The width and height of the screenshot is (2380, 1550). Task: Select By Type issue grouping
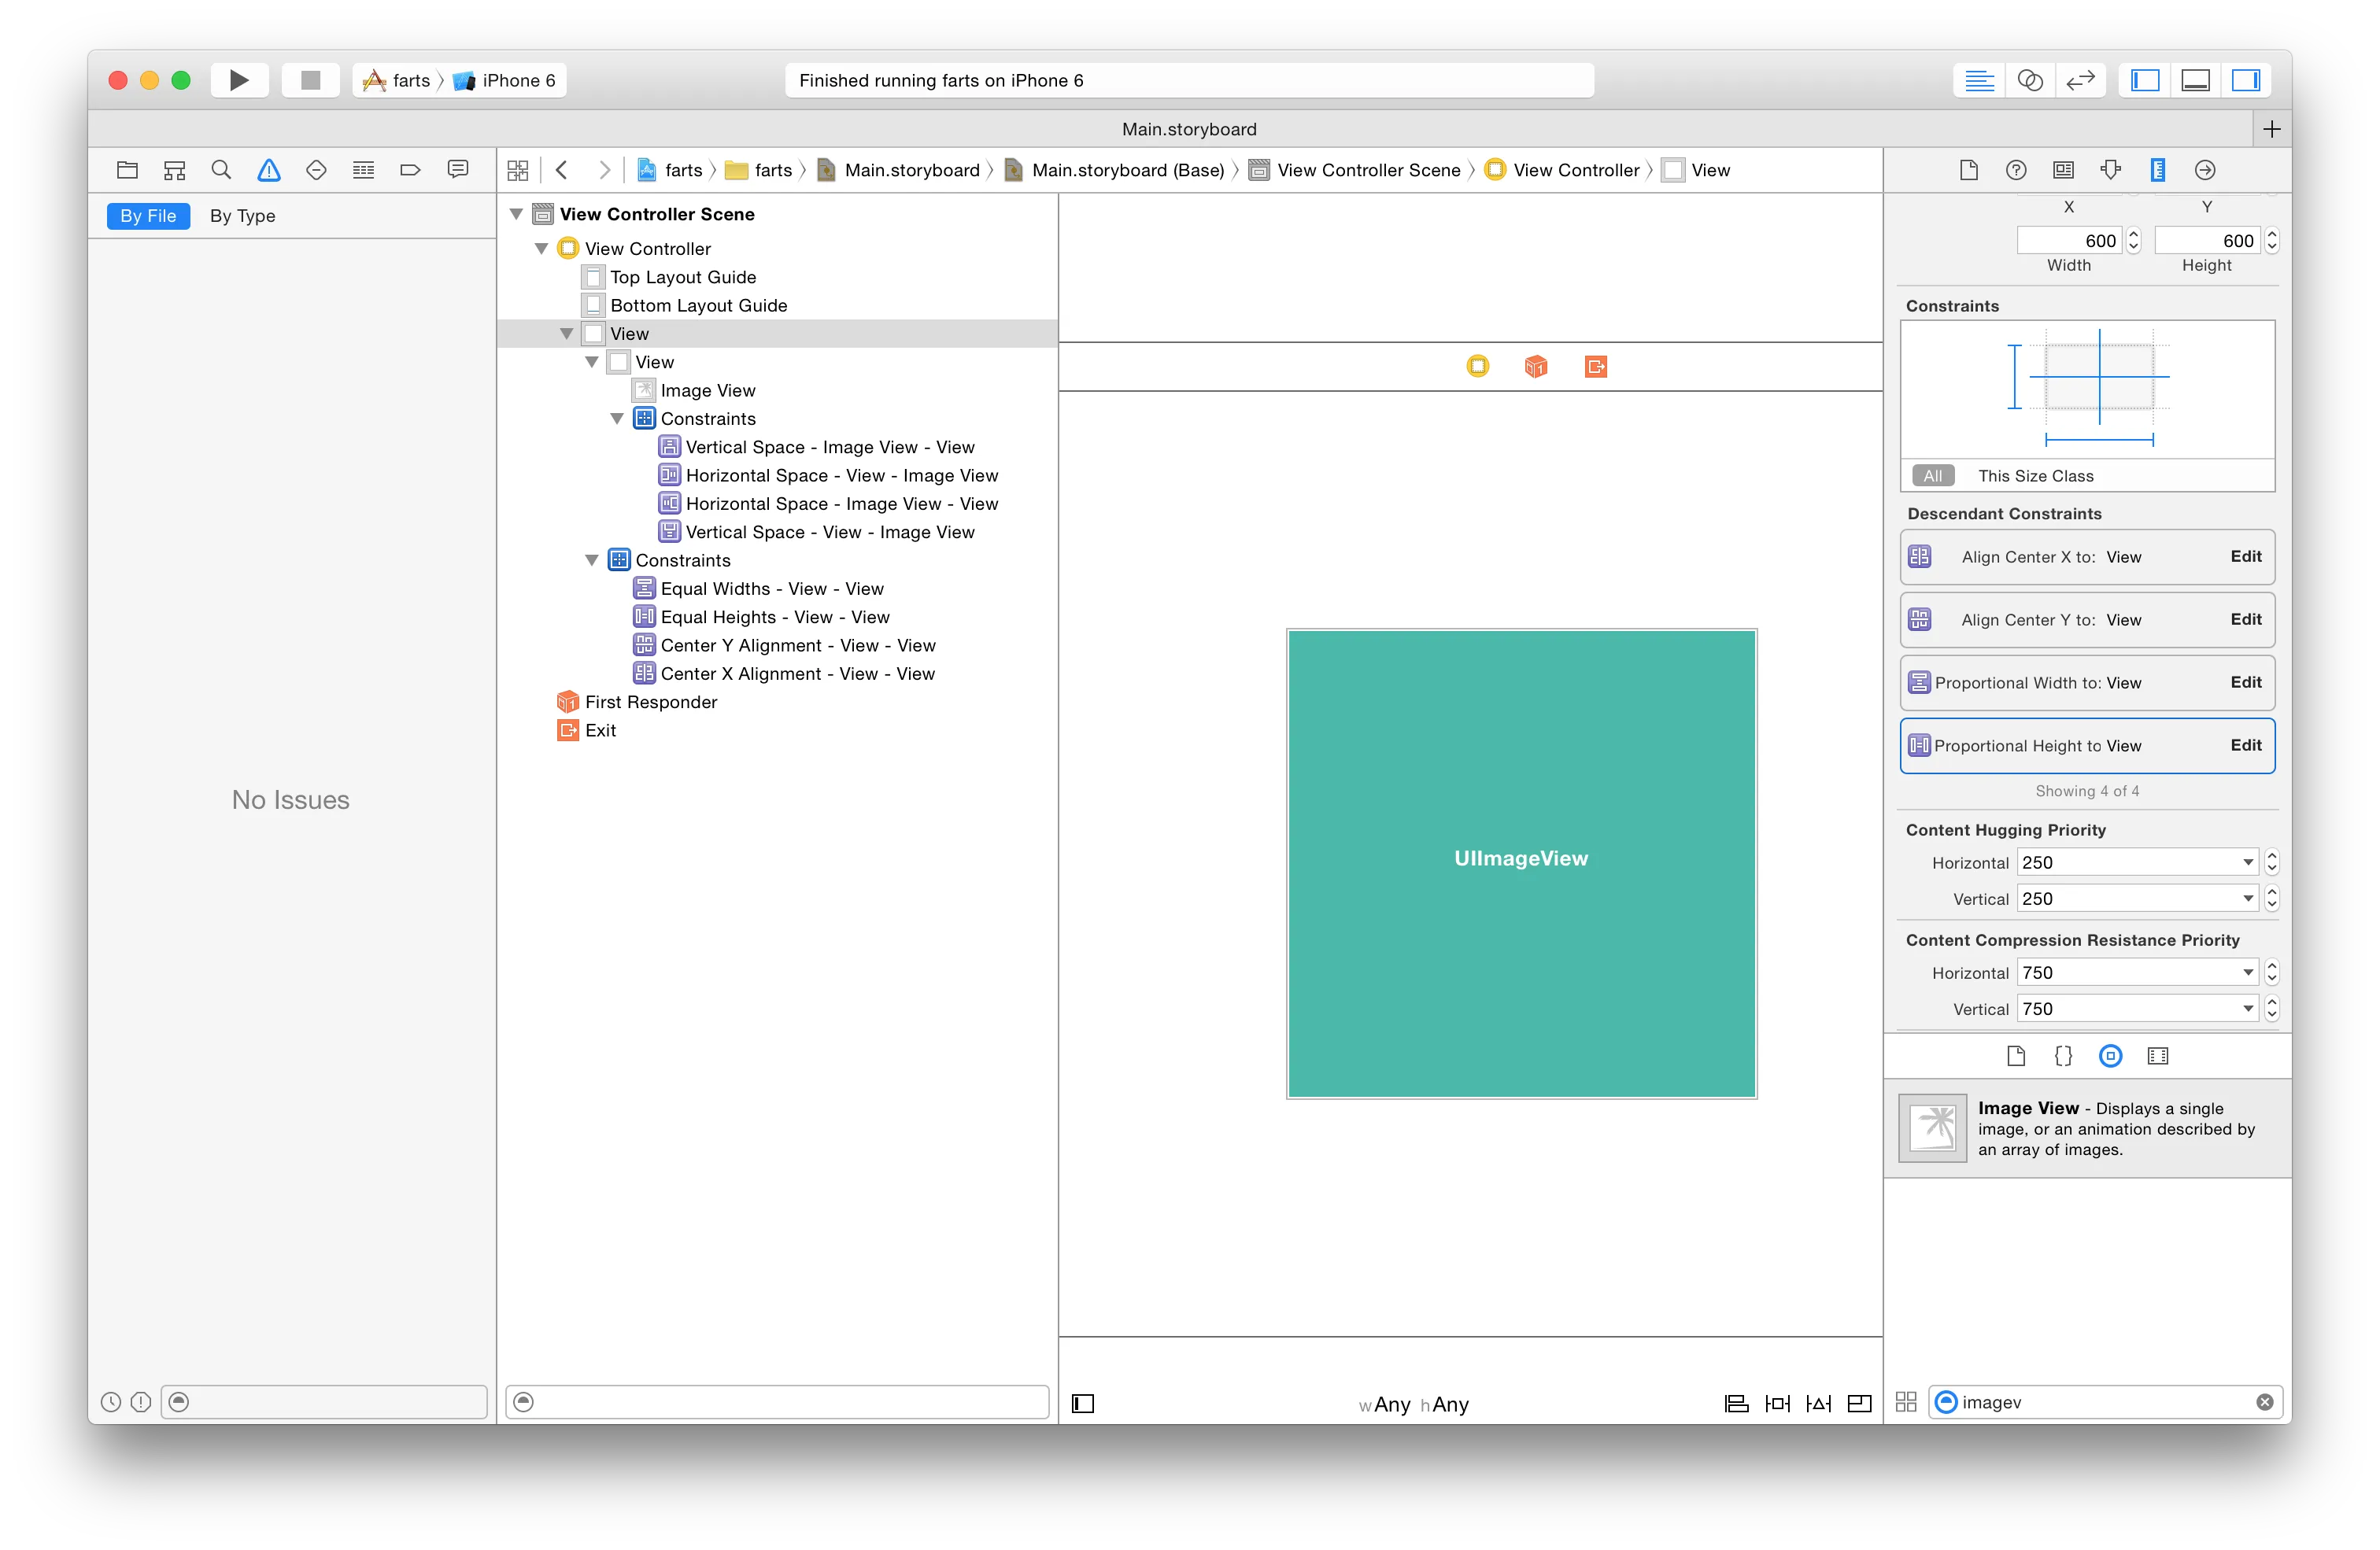click(x=243, y=216)
